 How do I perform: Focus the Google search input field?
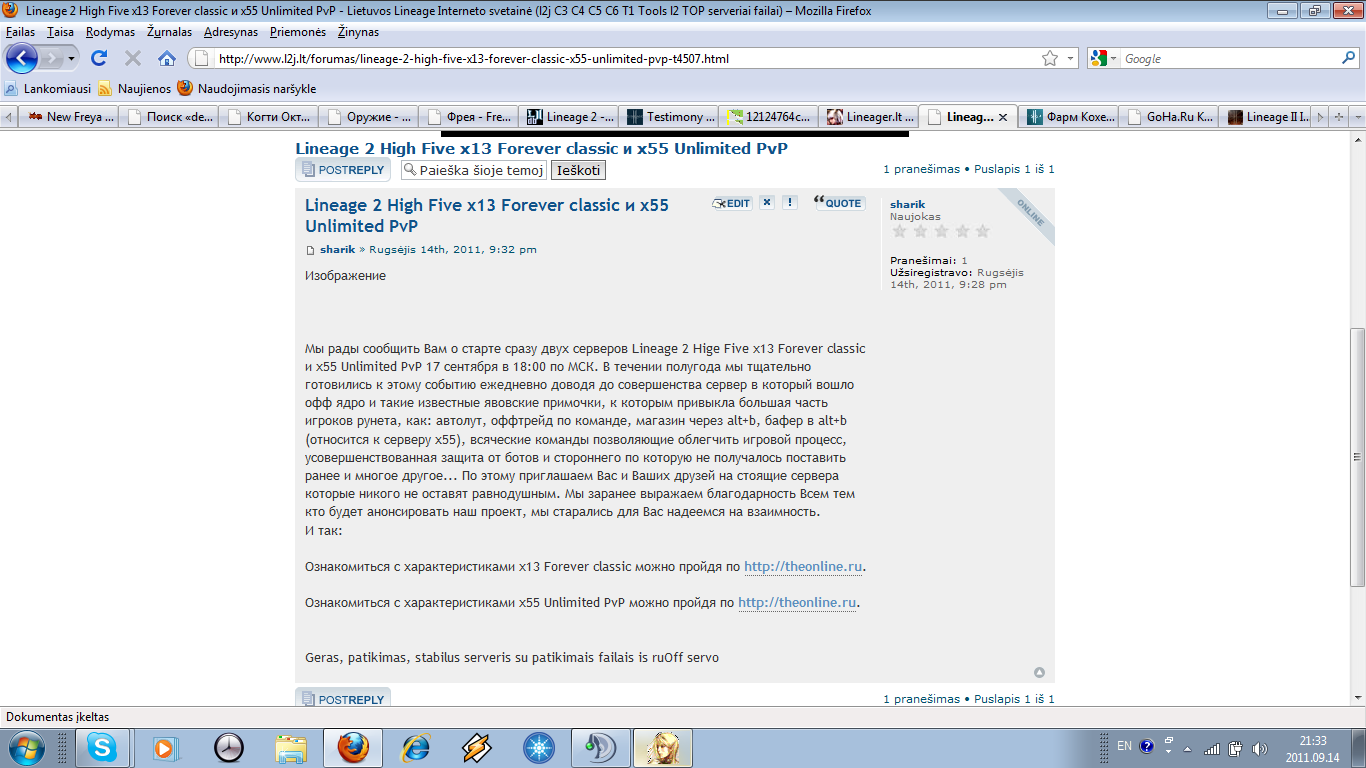point(1230,58)
